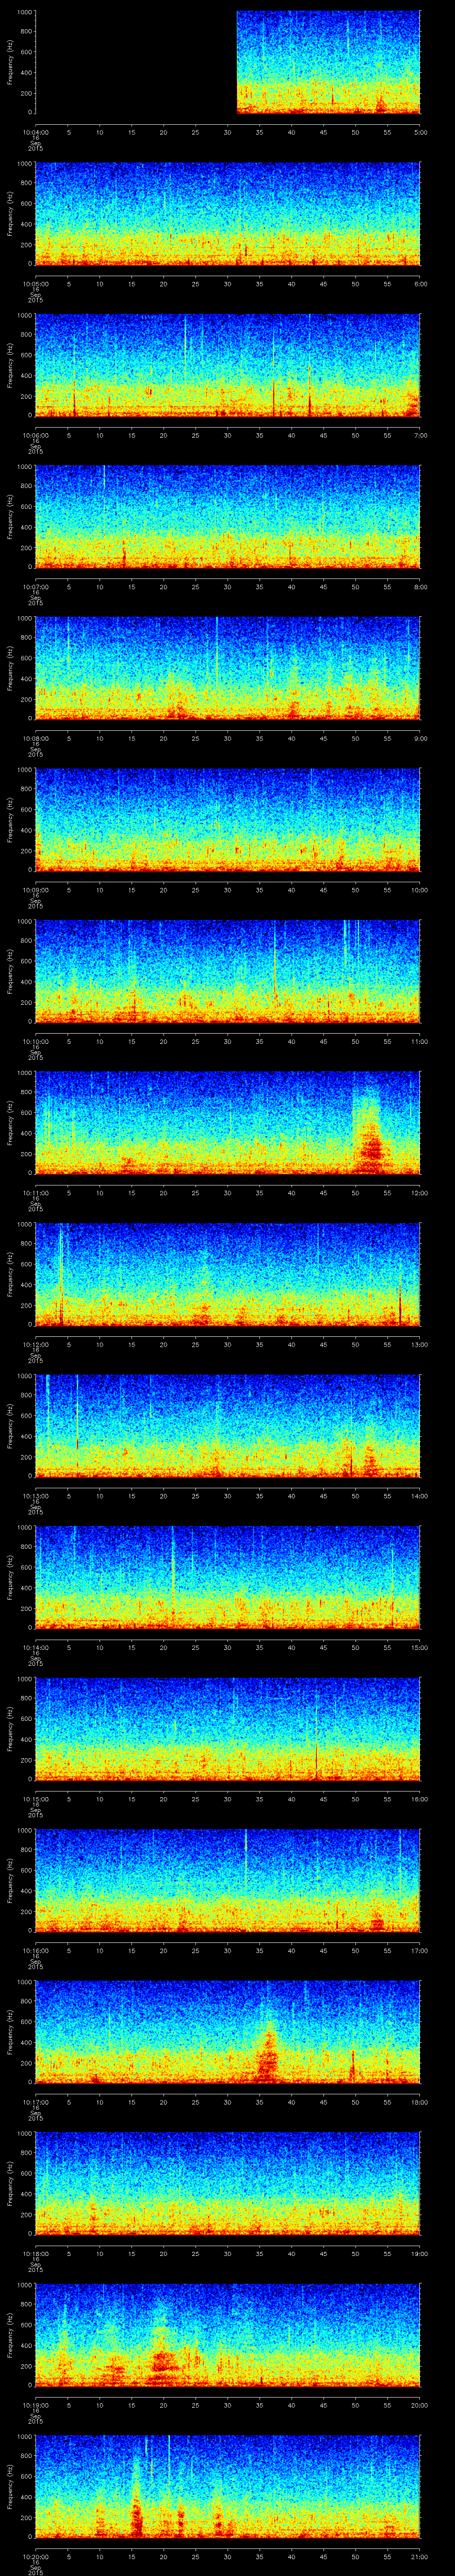Click the 10:14:00 time axis label
This screenshot has width=455, height=2576.
(35, 1647)
